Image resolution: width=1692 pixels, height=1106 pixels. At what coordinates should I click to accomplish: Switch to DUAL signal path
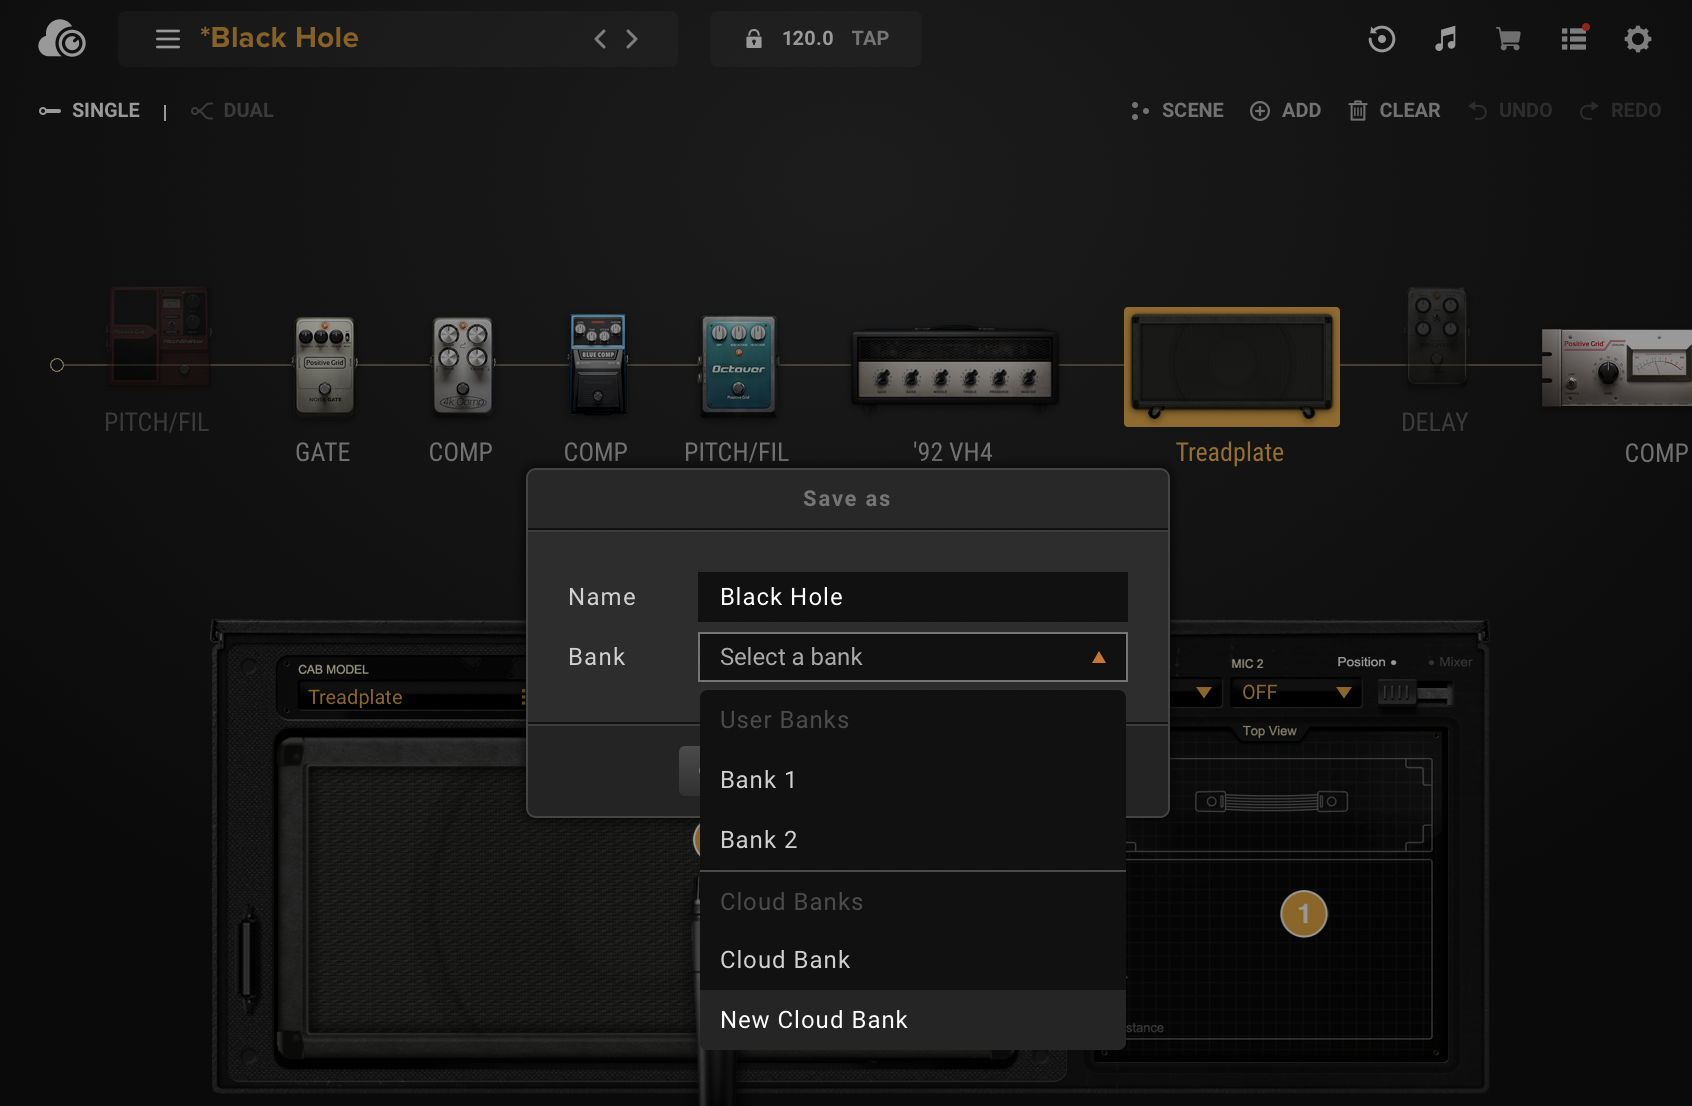(232, 110)
